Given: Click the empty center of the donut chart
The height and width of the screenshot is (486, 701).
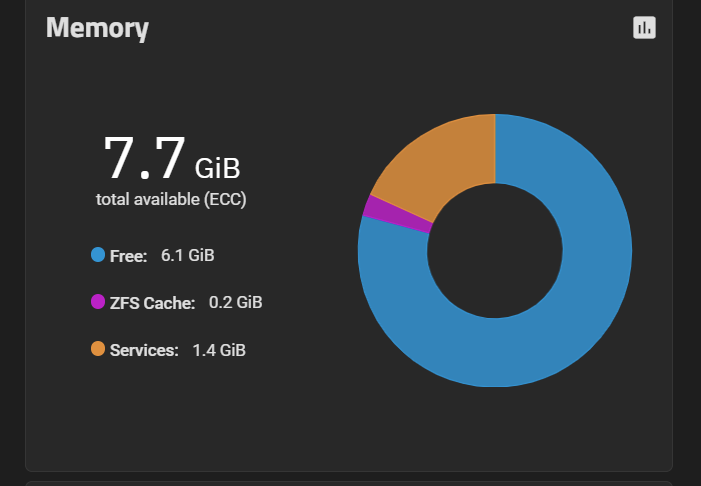Looking at the screenshot, I should 495,250.
